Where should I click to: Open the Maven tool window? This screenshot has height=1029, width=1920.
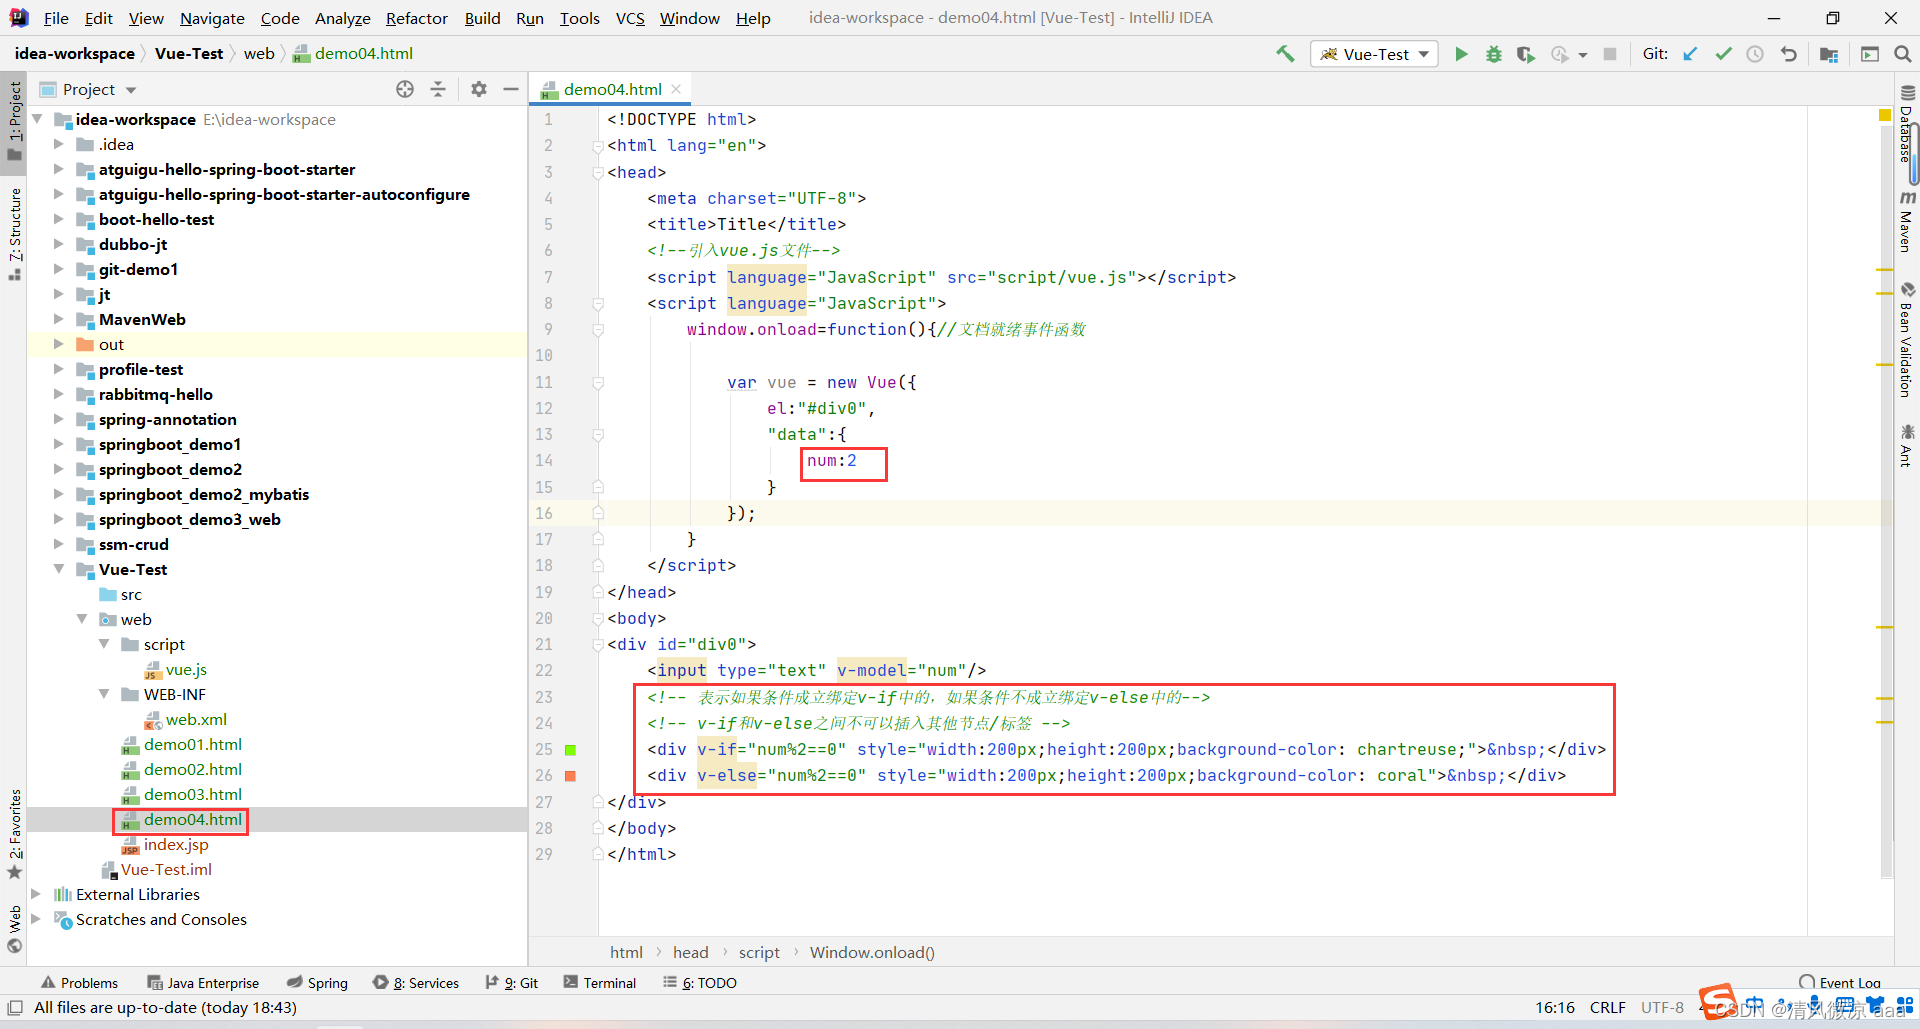[1907, 222]
